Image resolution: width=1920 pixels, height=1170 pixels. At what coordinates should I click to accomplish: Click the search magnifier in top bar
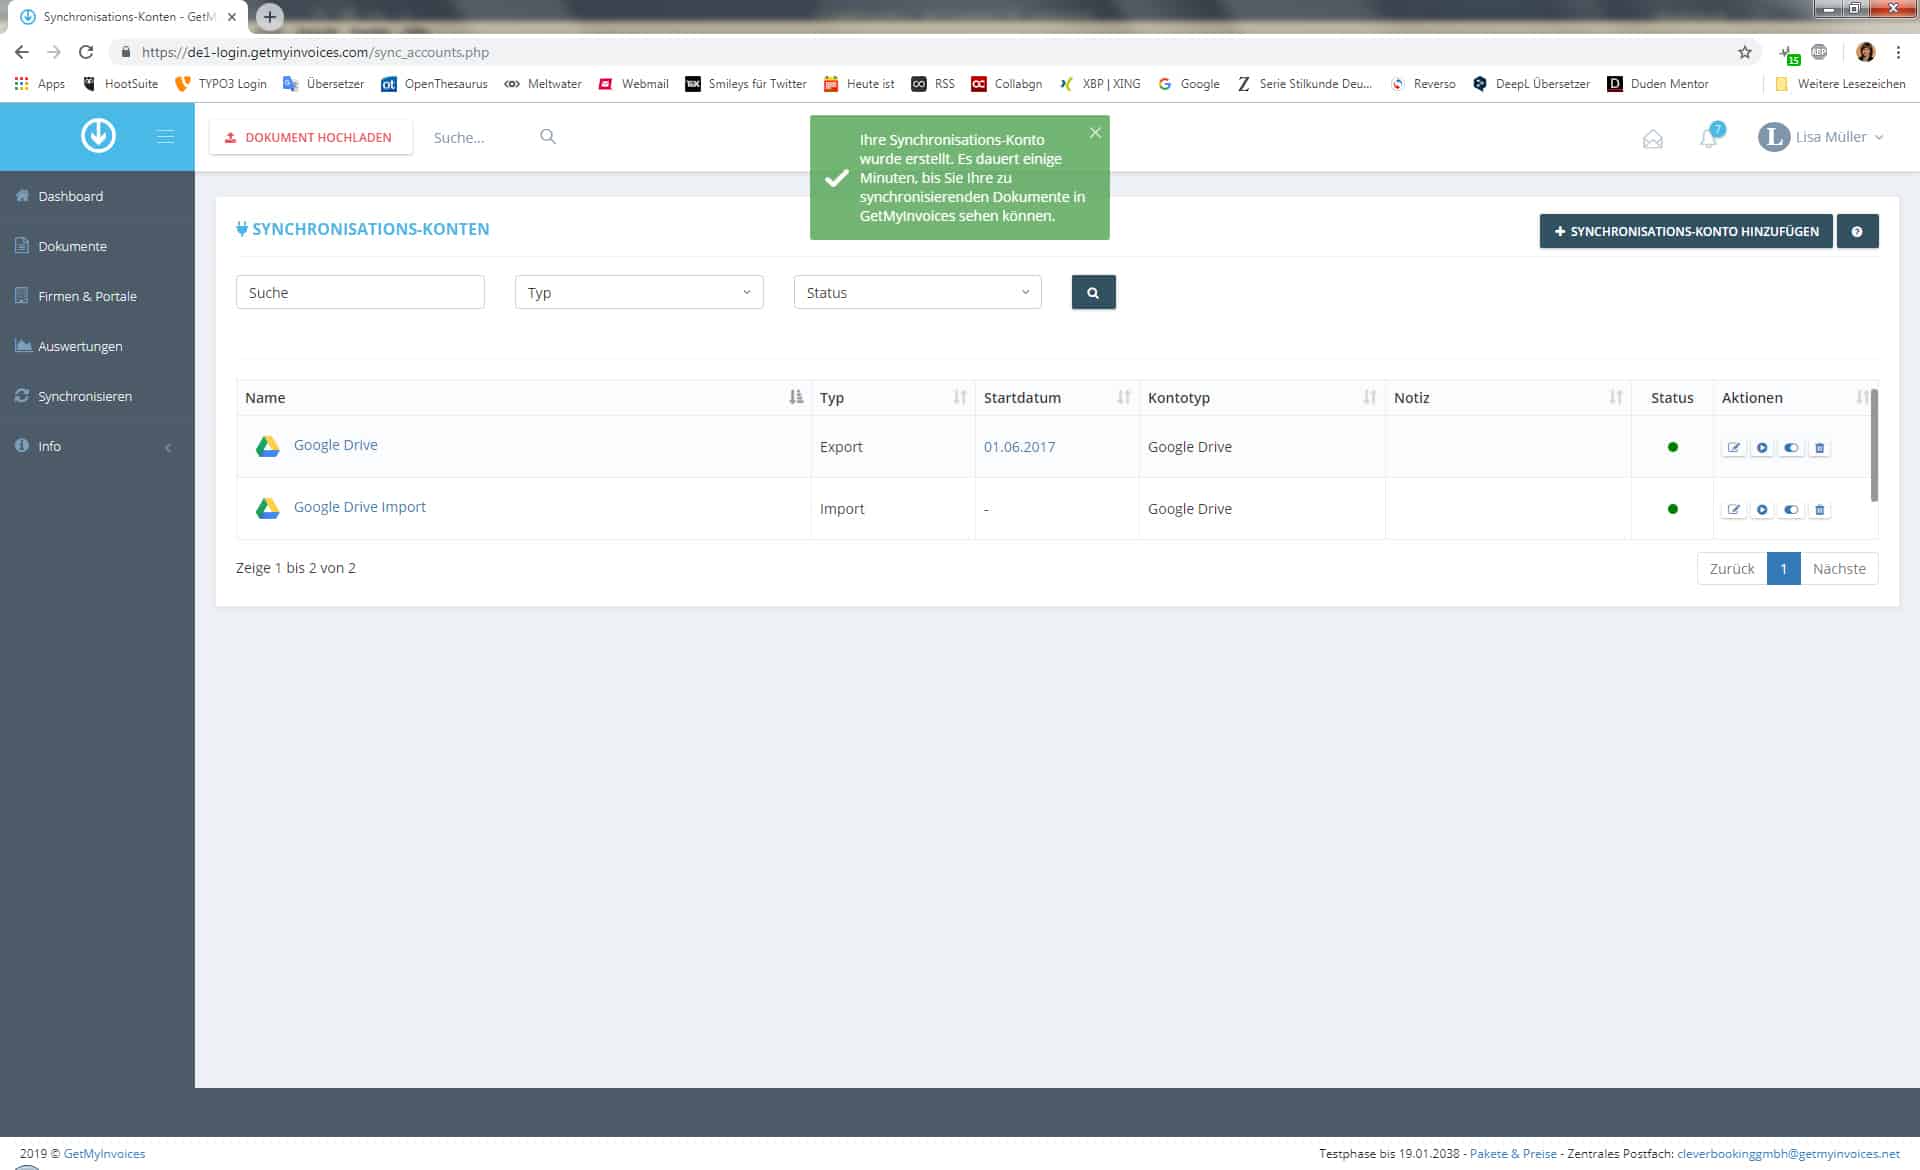tap(548, 137)
